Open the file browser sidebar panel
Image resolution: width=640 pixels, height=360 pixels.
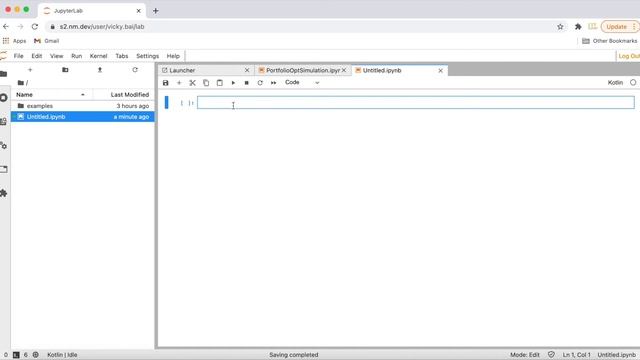pos(4,74)
